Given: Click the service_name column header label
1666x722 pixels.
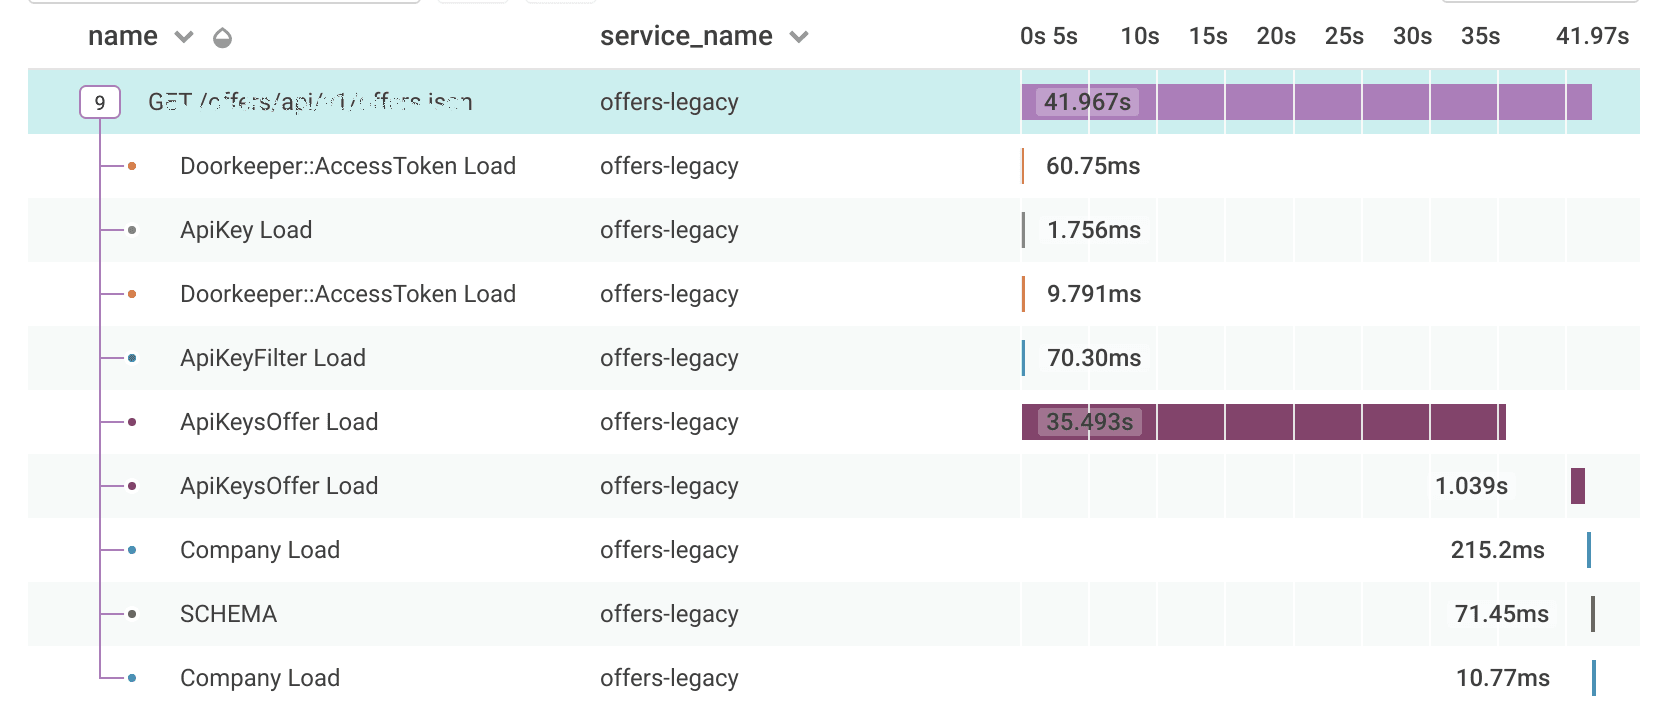Looking at the screenshot, I should (x=686, y=37).
